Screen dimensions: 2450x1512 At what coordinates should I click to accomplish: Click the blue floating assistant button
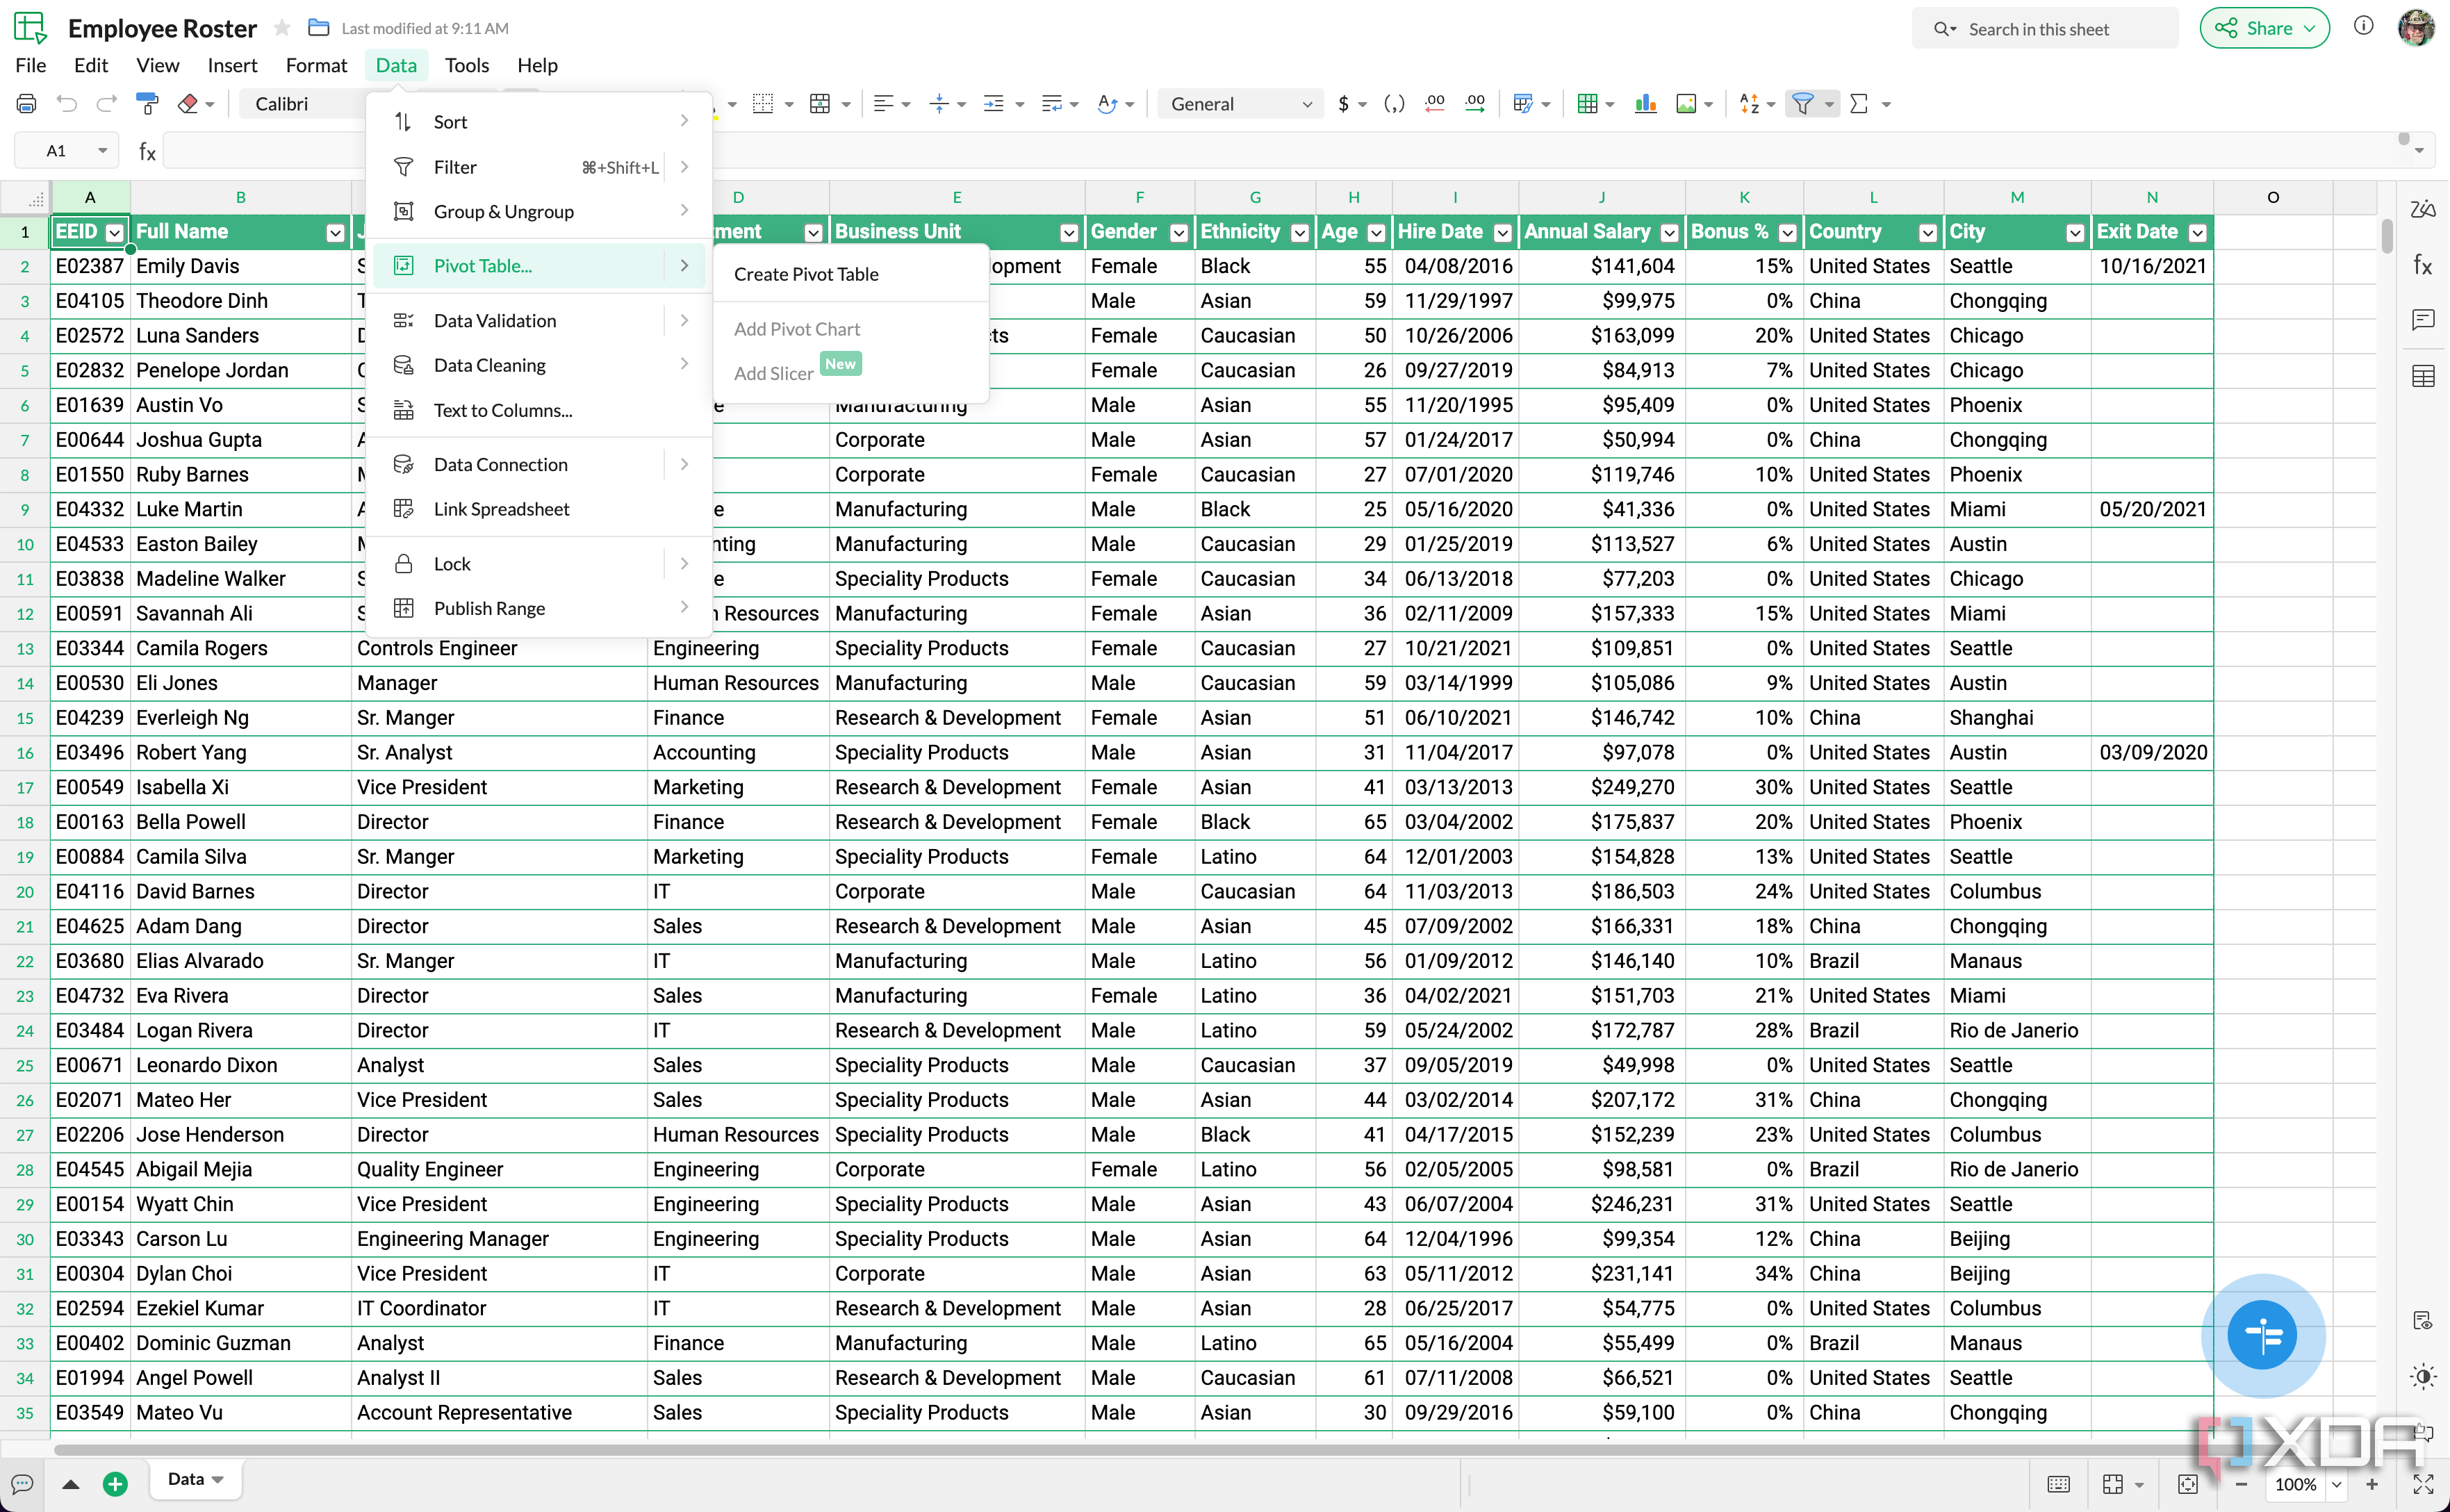tap(2263, 1335)
